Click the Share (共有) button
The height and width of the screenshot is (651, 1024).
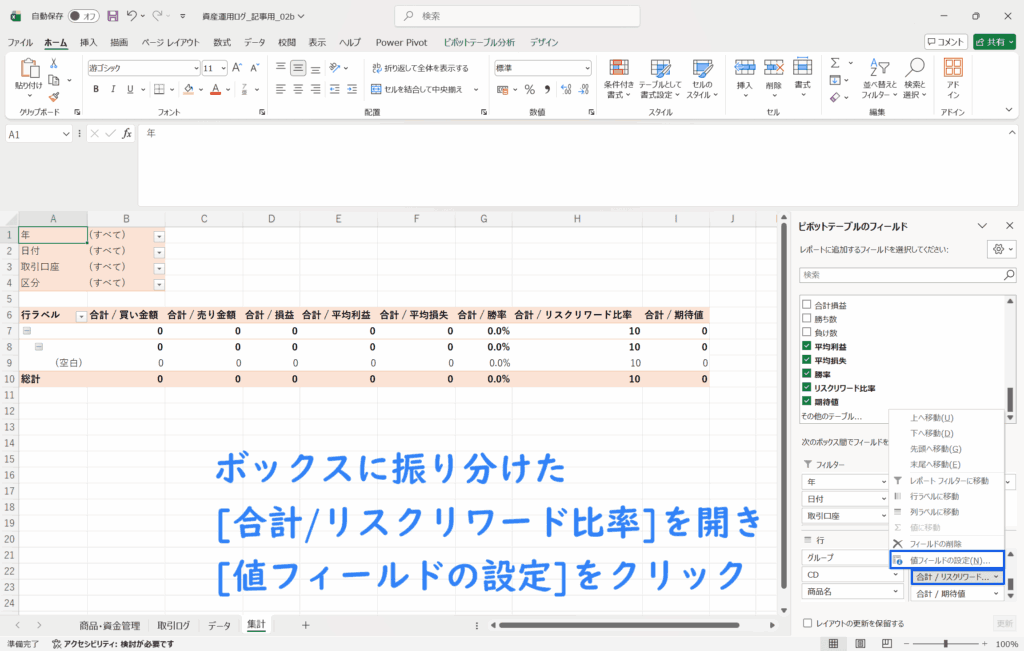(994, 42)
